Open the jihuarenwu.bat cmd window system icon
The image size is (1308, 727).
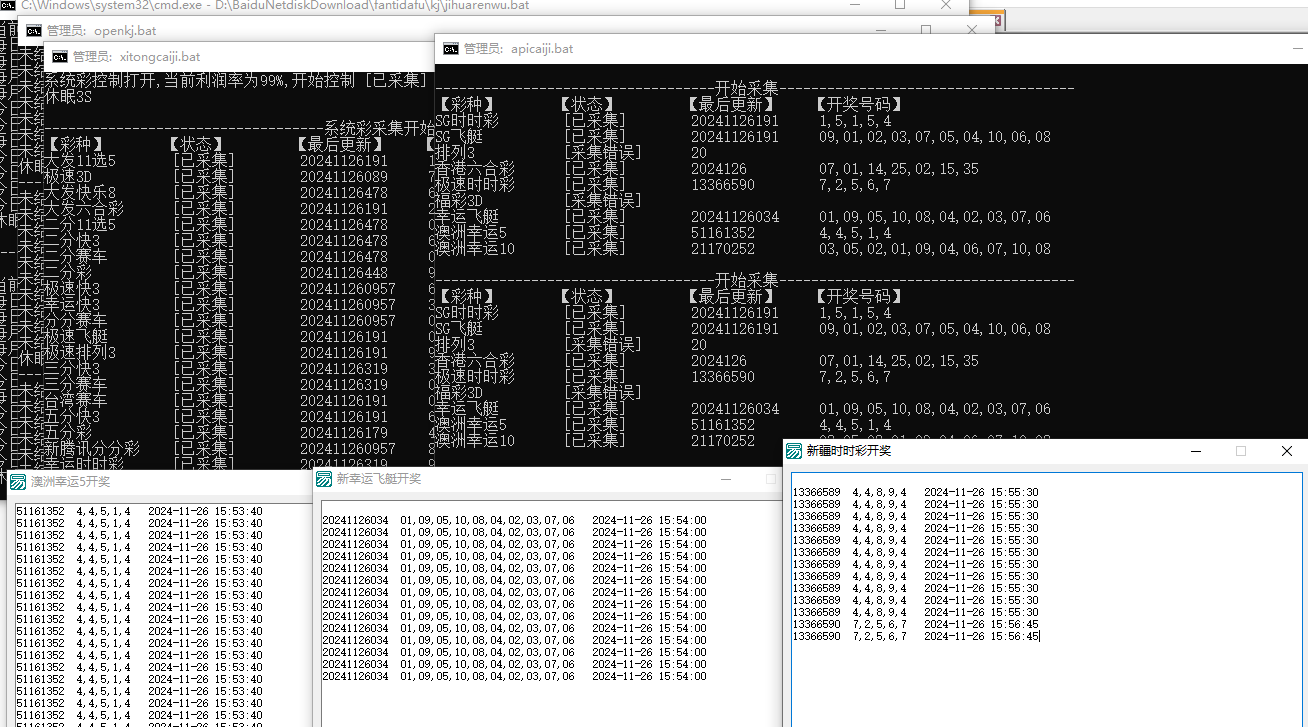click(8, 5)
